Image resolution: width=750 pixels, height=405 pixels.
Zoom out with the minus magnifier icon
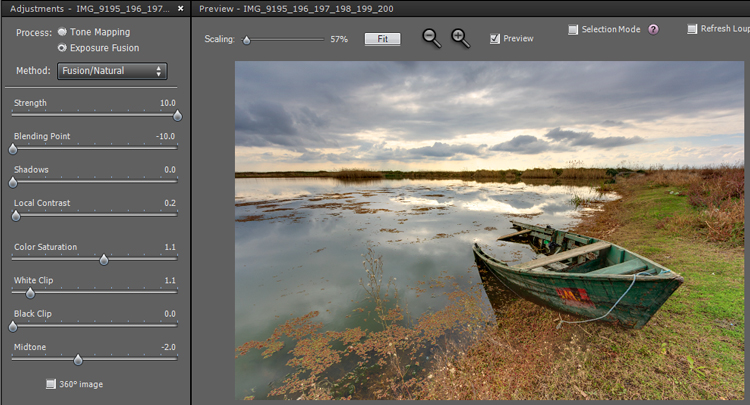[431, 38]
